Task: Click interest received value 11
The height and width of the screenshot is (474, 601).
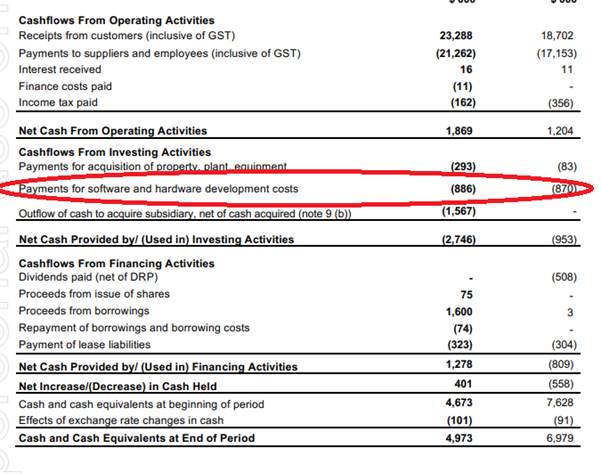Action: pos(567,69)
